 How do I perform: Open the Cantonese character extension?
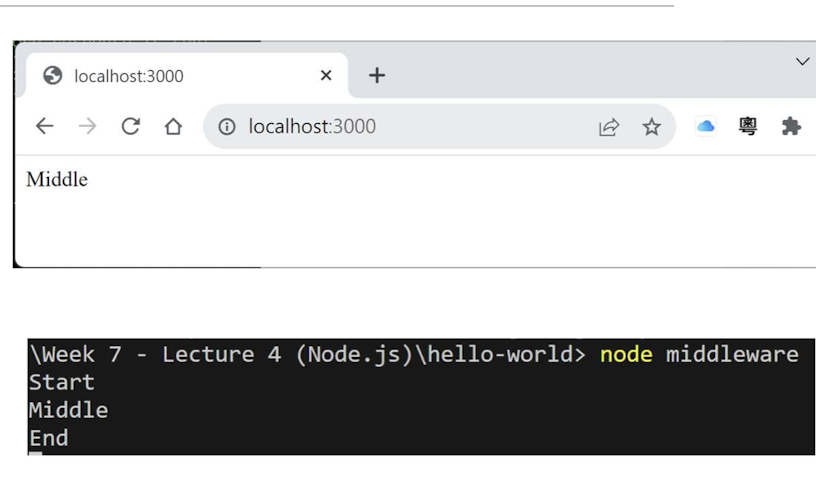point(748,126)
